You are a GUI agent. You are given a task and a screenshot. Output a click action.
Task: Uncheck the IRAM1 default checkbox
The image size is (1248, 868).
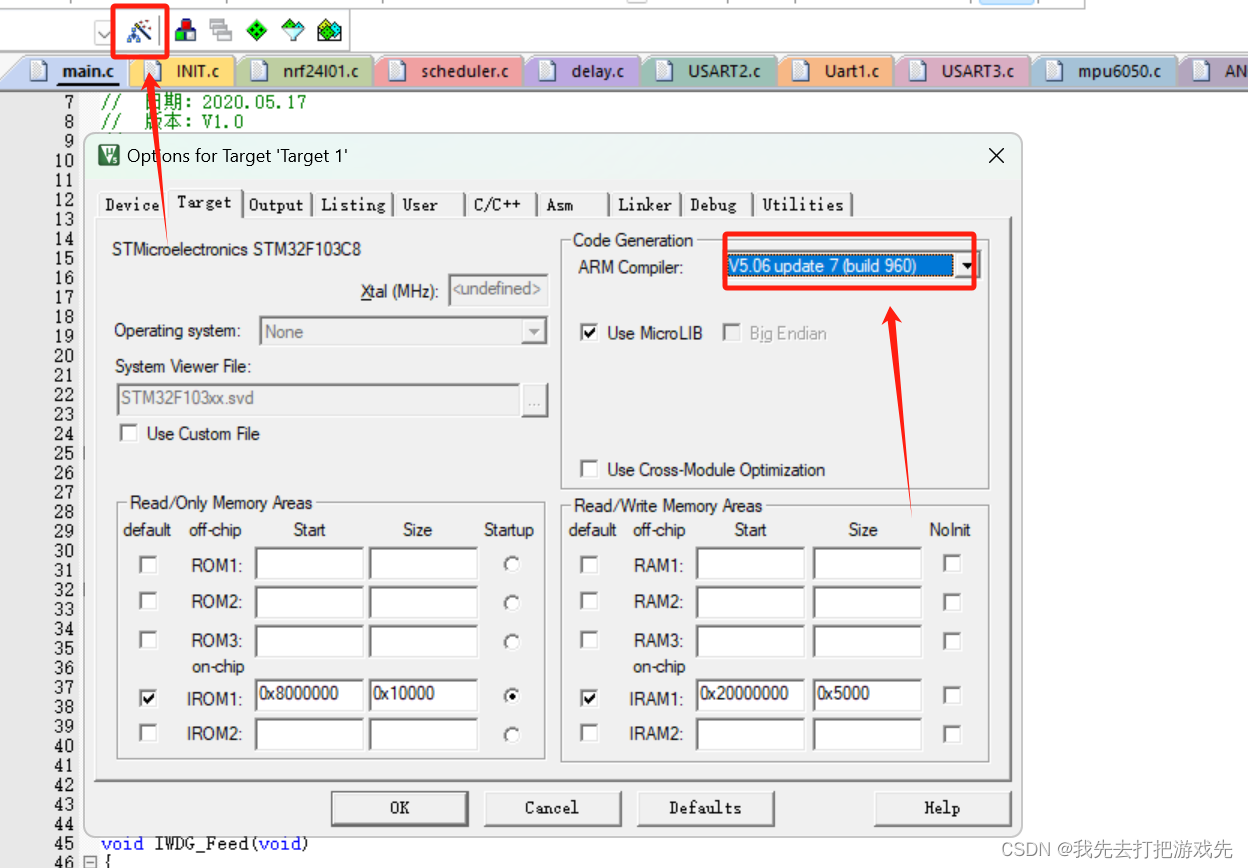click(589, 697)
